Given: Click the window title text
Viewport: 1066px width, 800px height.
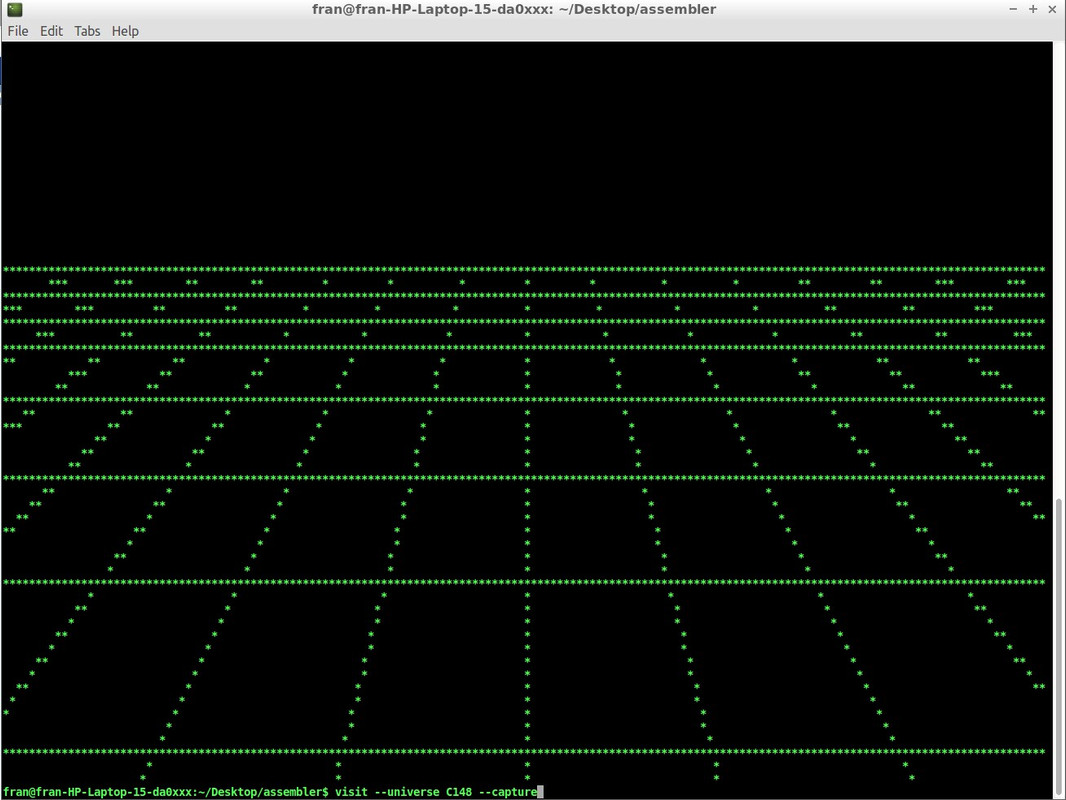Looking at the screenshot, I should click(x=514, y=10).
